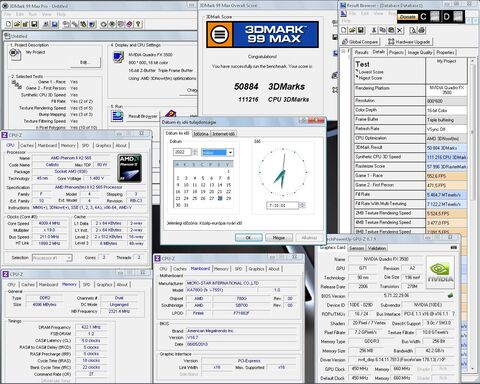Click OK in the date and time dialog
480x384 pixels.
point(248,238)
